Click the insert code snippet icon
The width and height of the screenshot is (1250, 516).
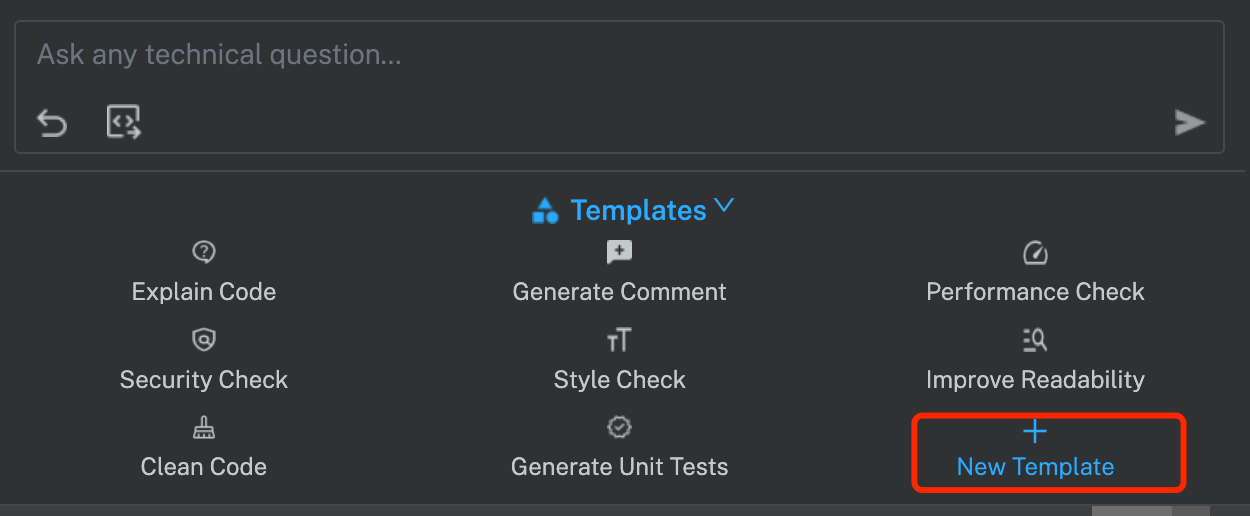pos(124,122)
